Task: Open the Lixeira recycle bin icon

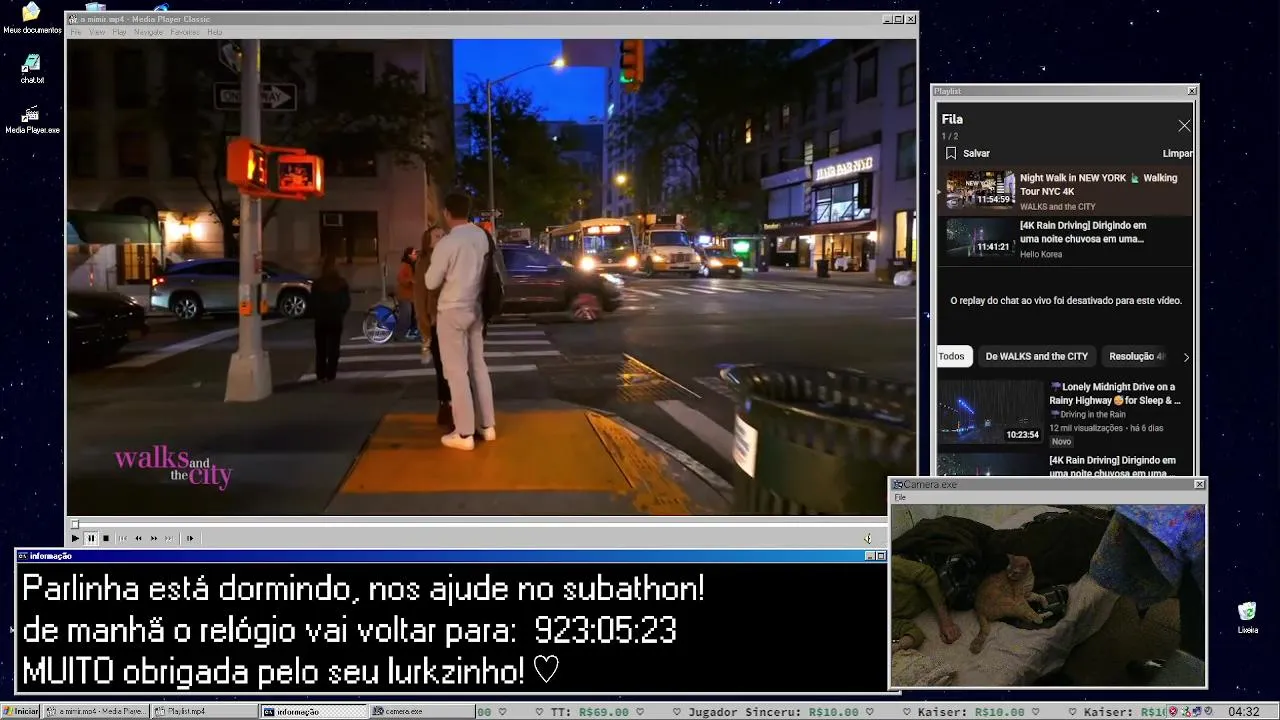Action: tap(1247, 618)
